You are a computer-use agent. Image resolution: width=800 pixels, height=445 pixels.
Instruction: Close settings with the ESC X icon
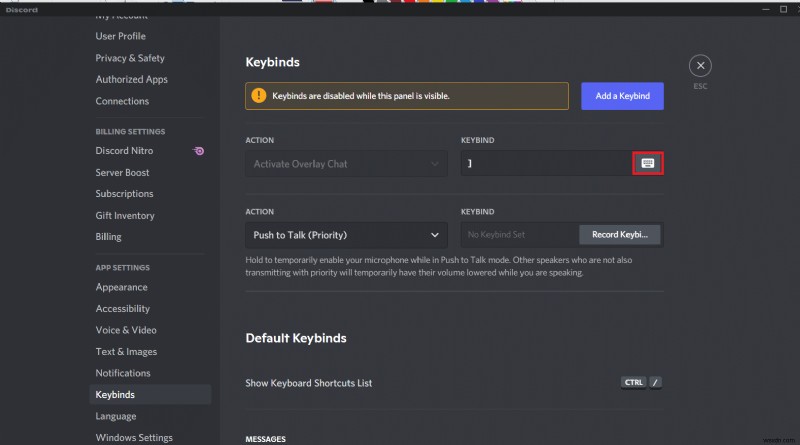point(700,66)
